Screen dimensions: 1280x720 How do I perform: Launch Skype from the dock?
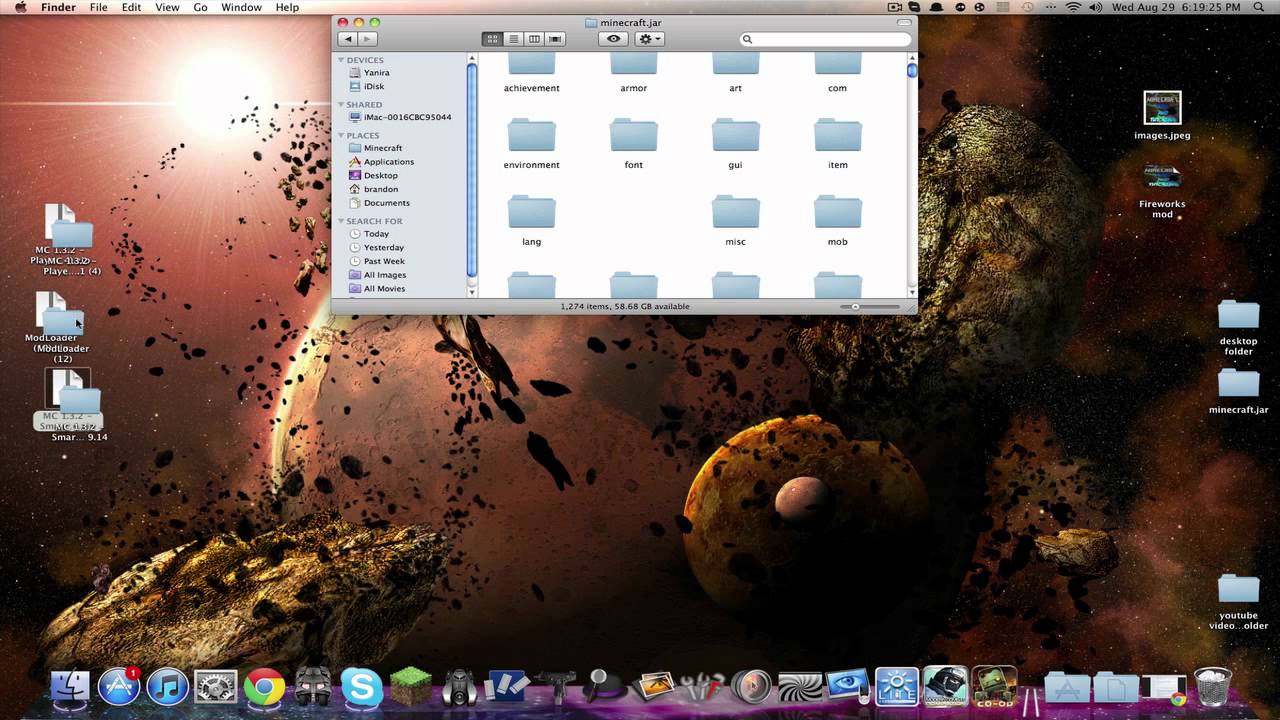361,686
